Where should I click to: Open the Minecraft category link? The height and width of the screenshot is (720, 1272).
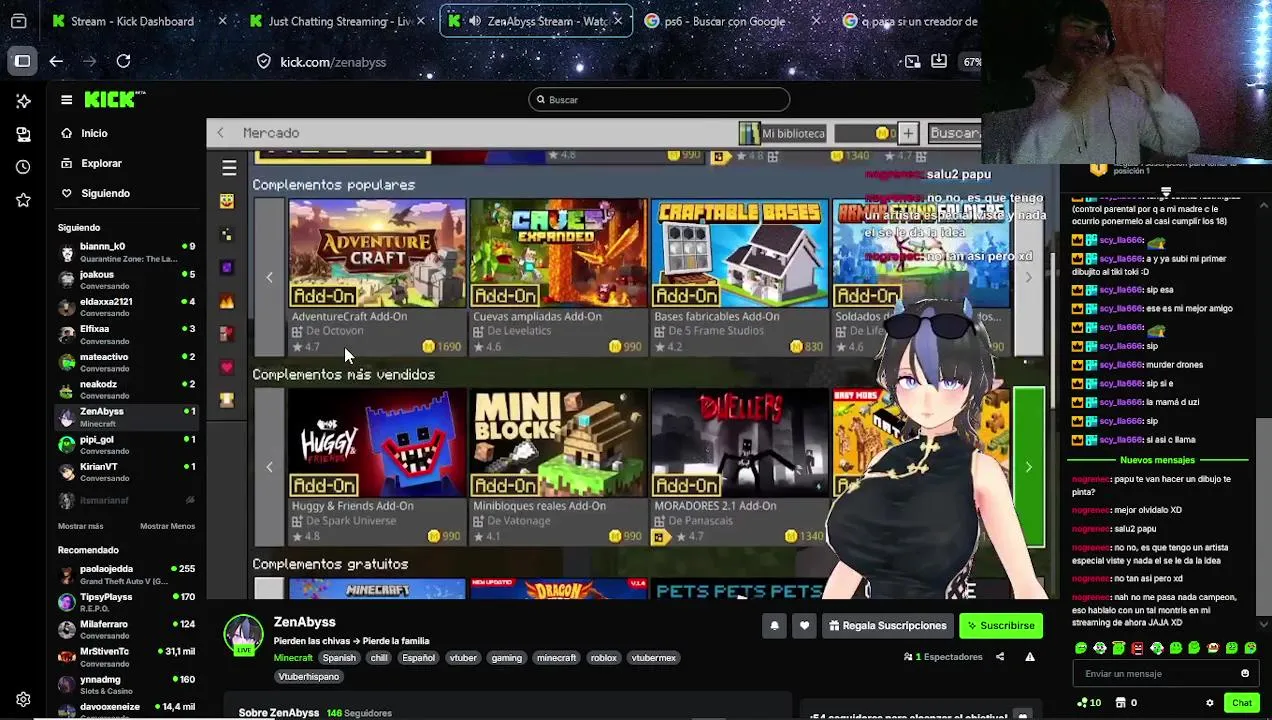[293, 658]
